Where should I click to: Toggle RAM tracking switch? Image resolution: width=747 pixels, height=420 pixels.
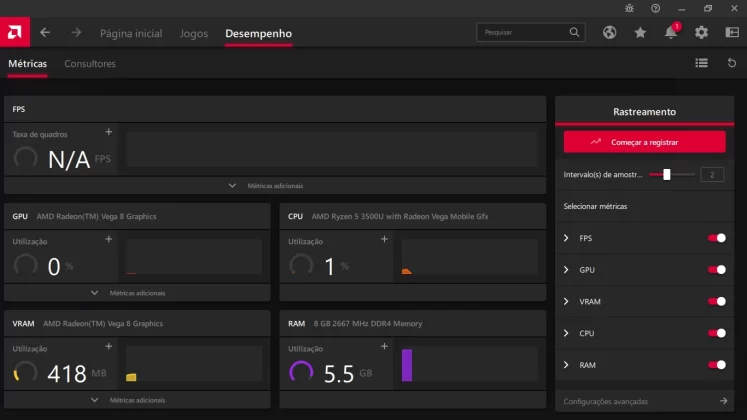point(717,365)
